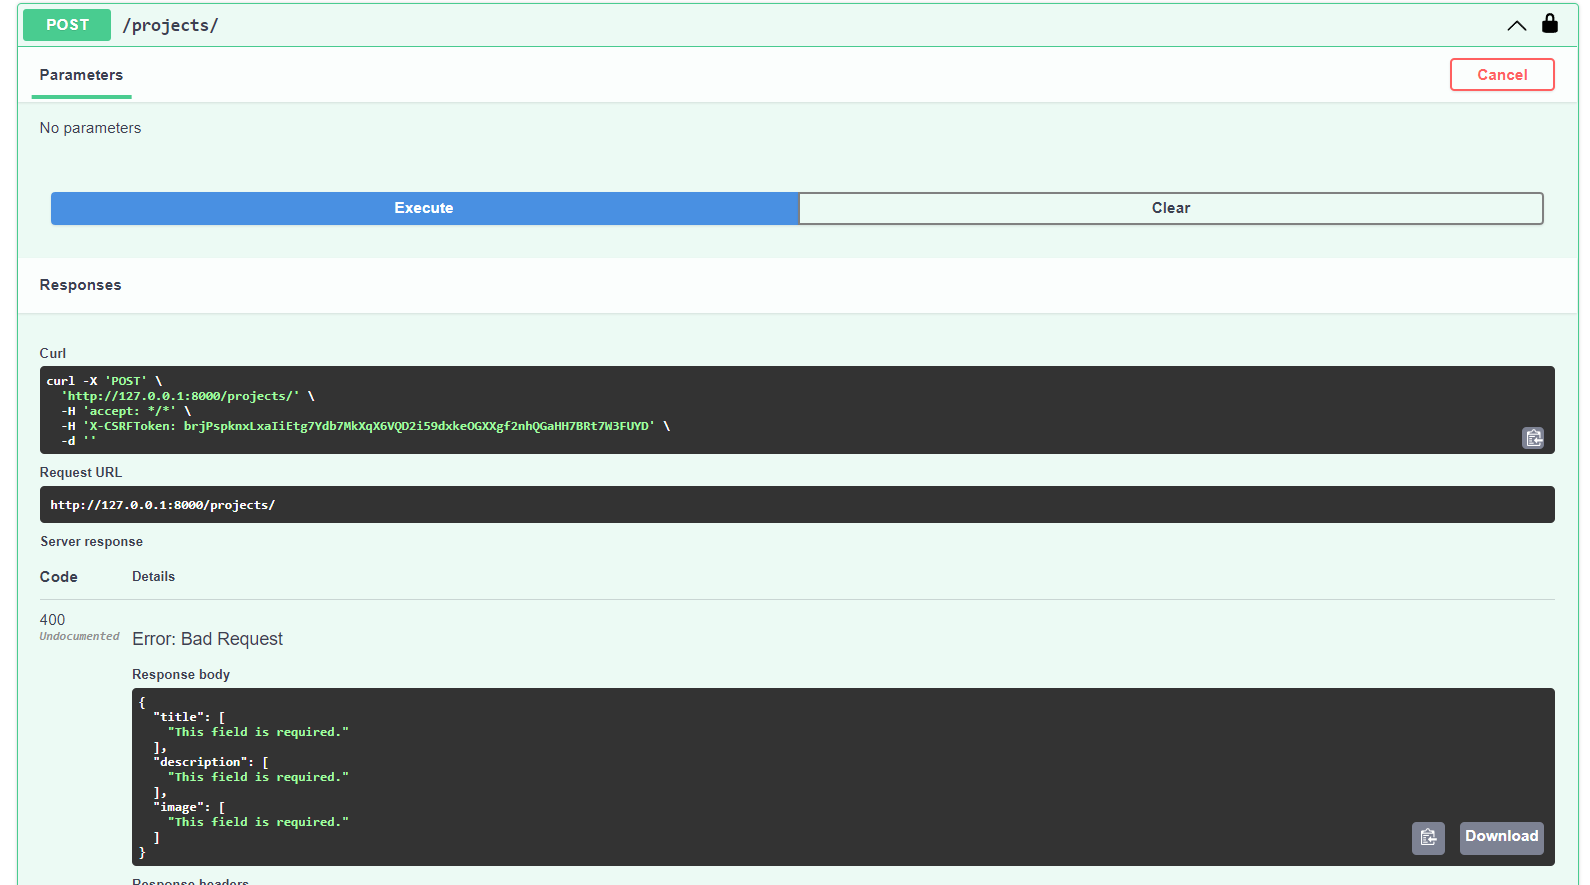Copy the response body to clipboard
The height and width of the screenshot is (885, 1590).
point(1428,837)
